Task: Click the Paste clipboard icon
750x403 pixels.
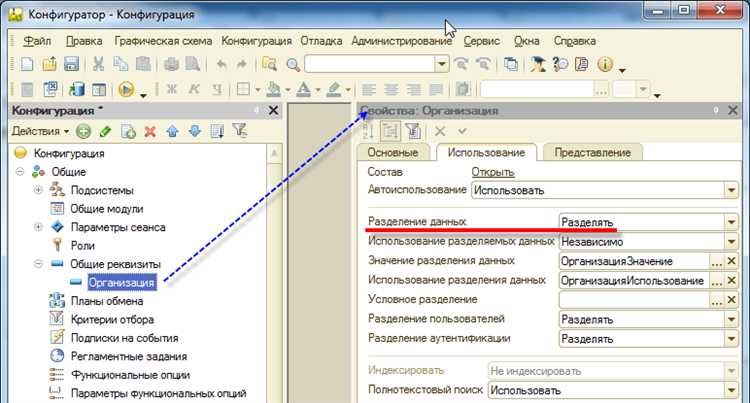Action: pyautogui.click(x=143, y=64)
